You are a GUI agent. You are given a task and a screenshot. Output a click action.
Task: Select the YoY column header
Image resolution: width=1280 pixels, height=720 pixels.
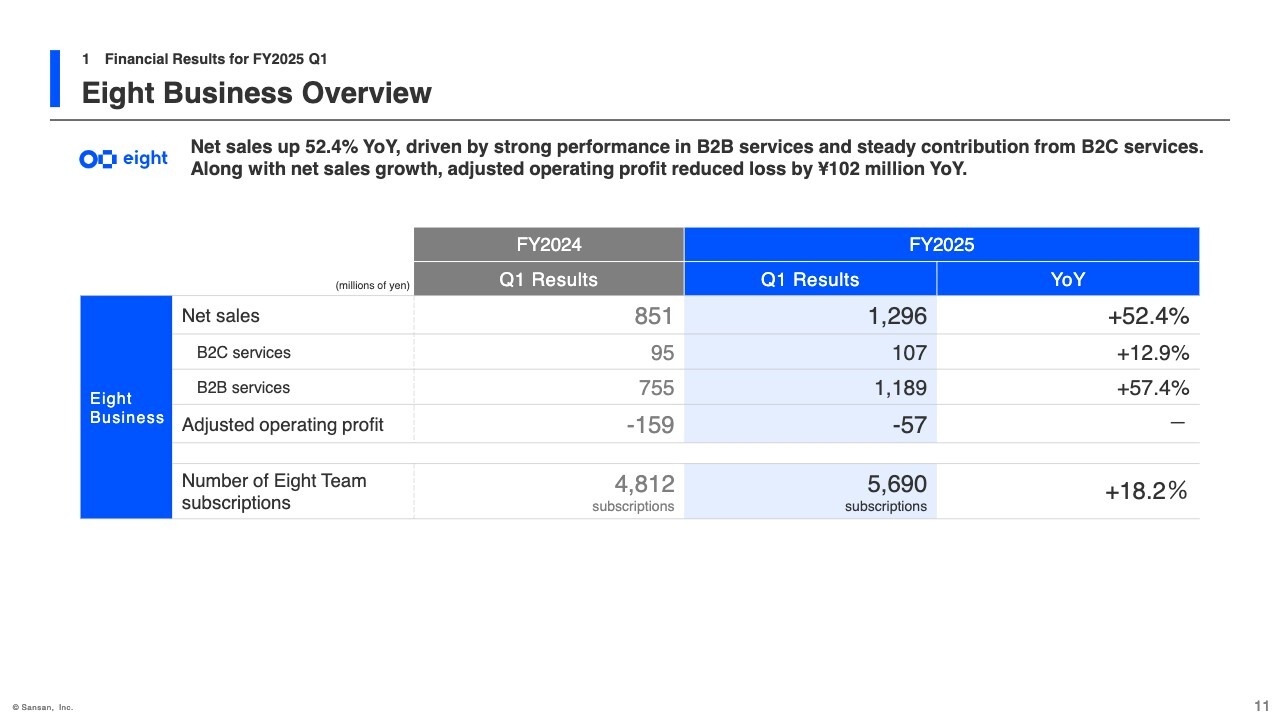1067,279
